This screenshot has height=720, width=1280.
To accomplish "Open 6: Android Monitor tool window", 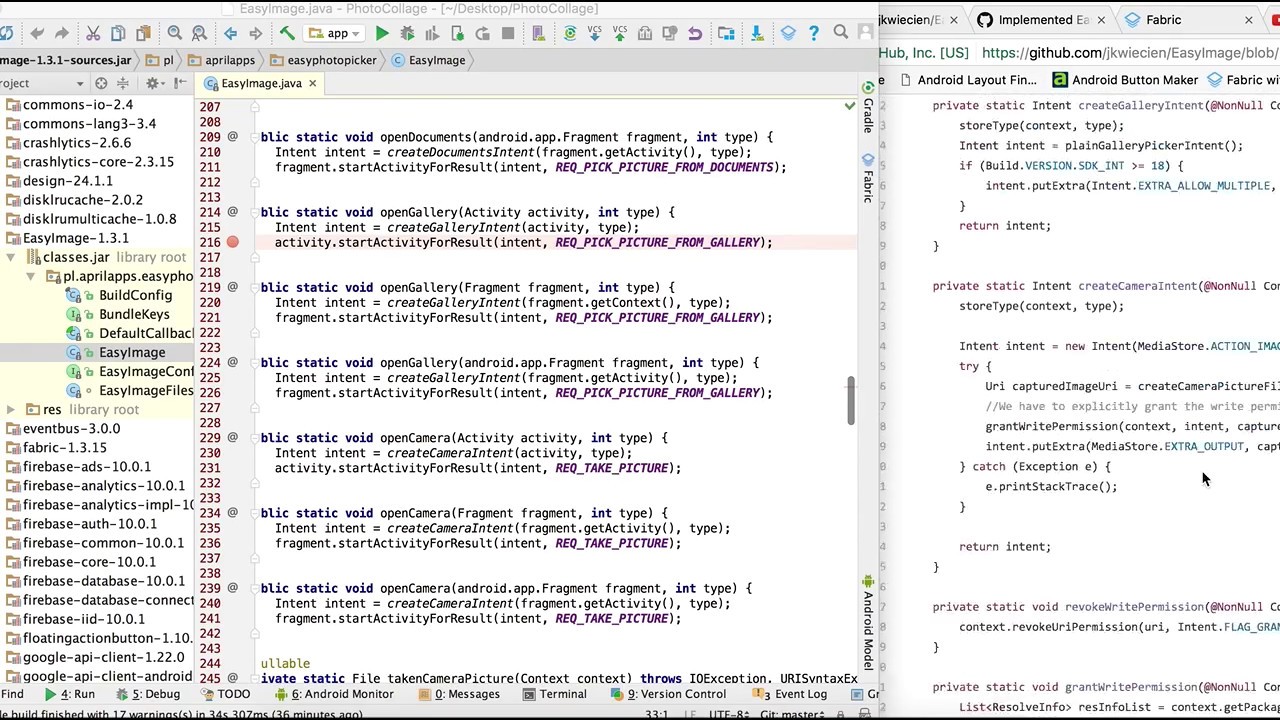I will coord(335,694).
